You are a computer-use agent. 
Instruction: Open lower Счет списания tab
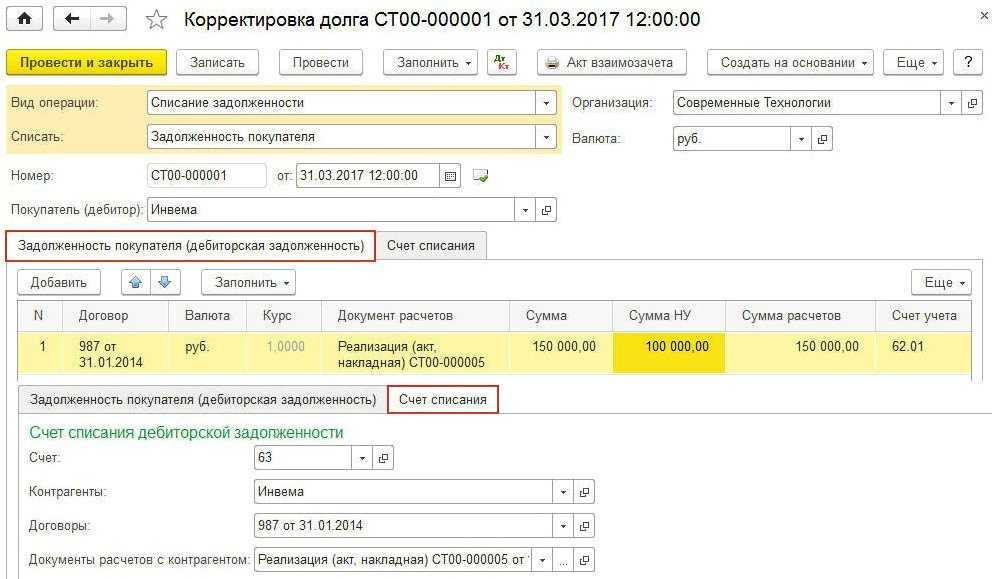[x=443, y=400]
